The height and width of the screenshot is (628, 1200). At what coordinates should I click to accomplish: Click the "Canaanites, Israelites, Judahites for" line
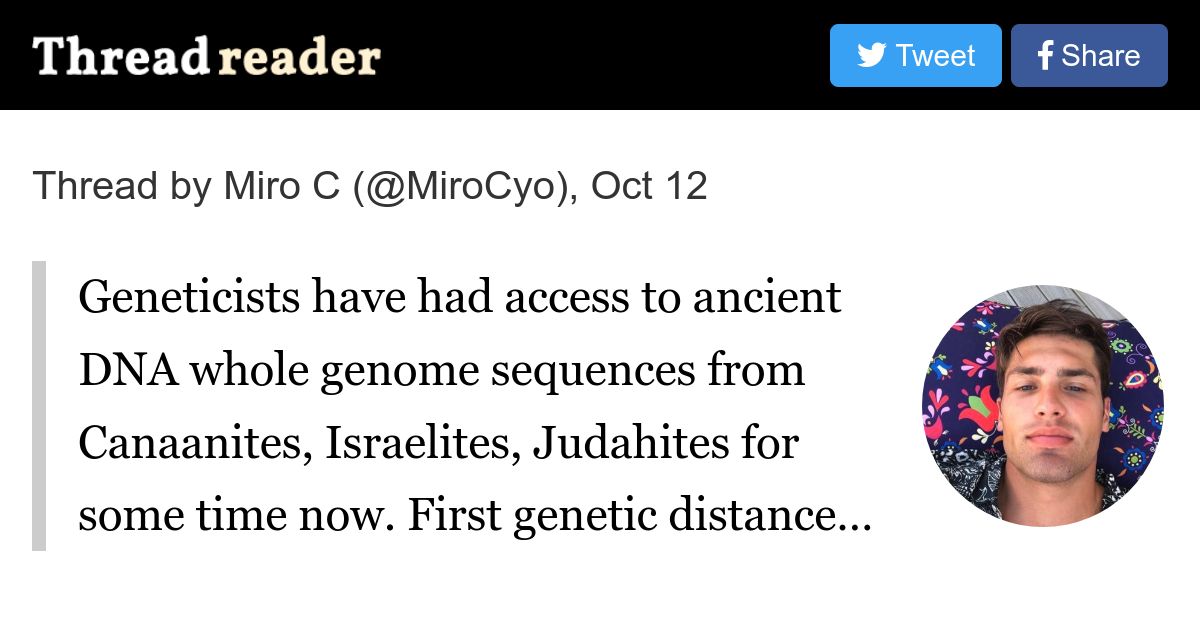(x=438, y=443)
